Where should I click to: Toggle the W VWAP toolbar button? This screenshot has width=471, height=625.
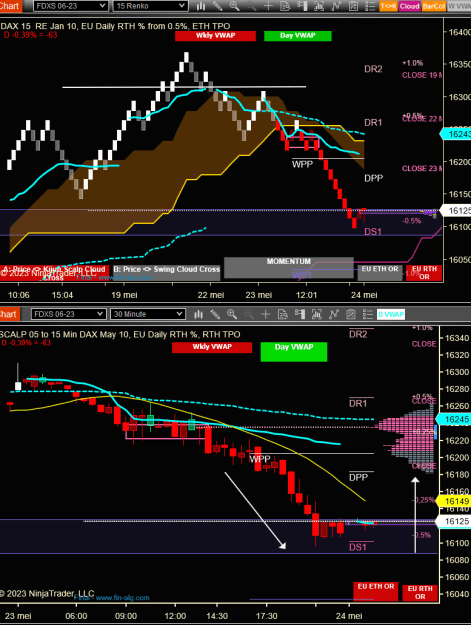point(459,6)
